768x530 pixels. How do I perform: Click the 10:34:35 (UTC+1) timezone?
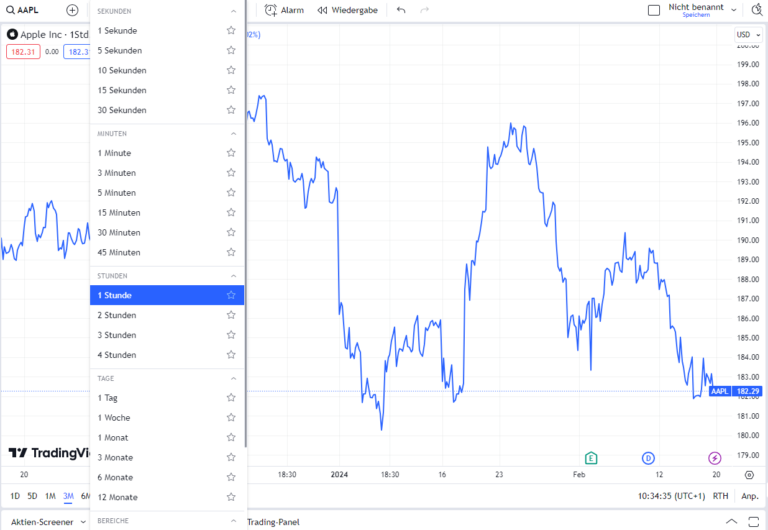point(671,496)
